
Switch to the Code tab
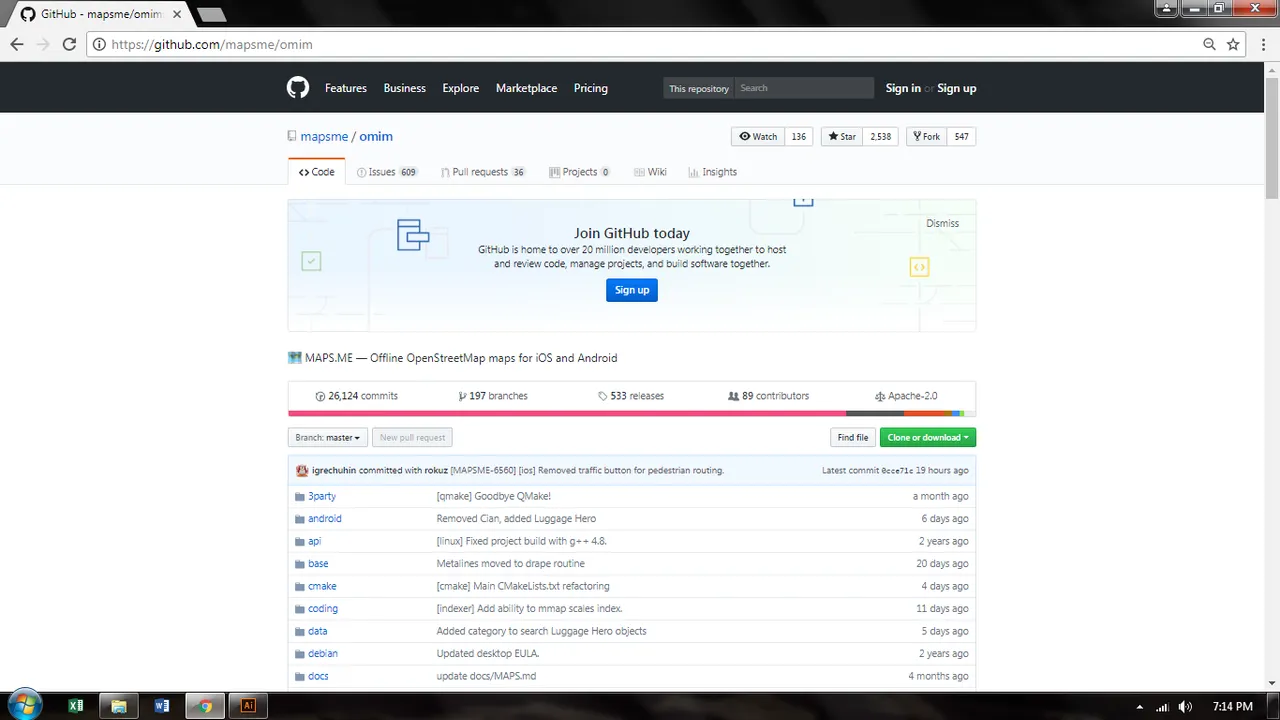[x=316, y=172]
